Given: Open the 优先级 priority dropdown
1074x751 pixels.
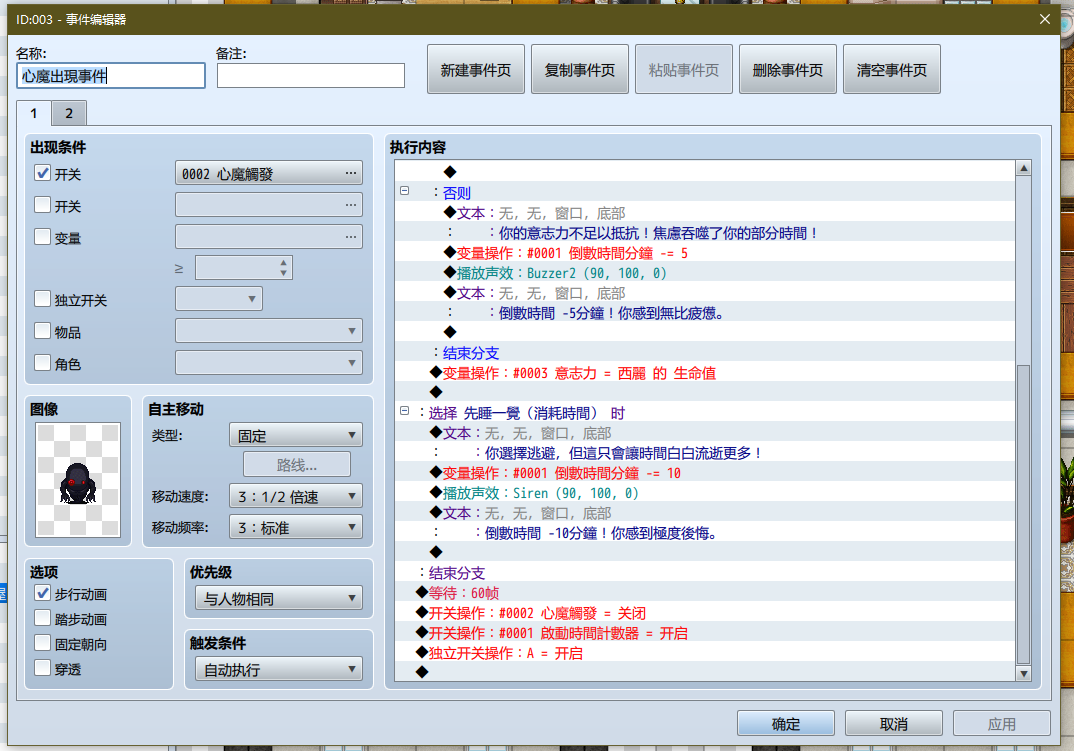Looking at the screenshot, I should (279, 598).
